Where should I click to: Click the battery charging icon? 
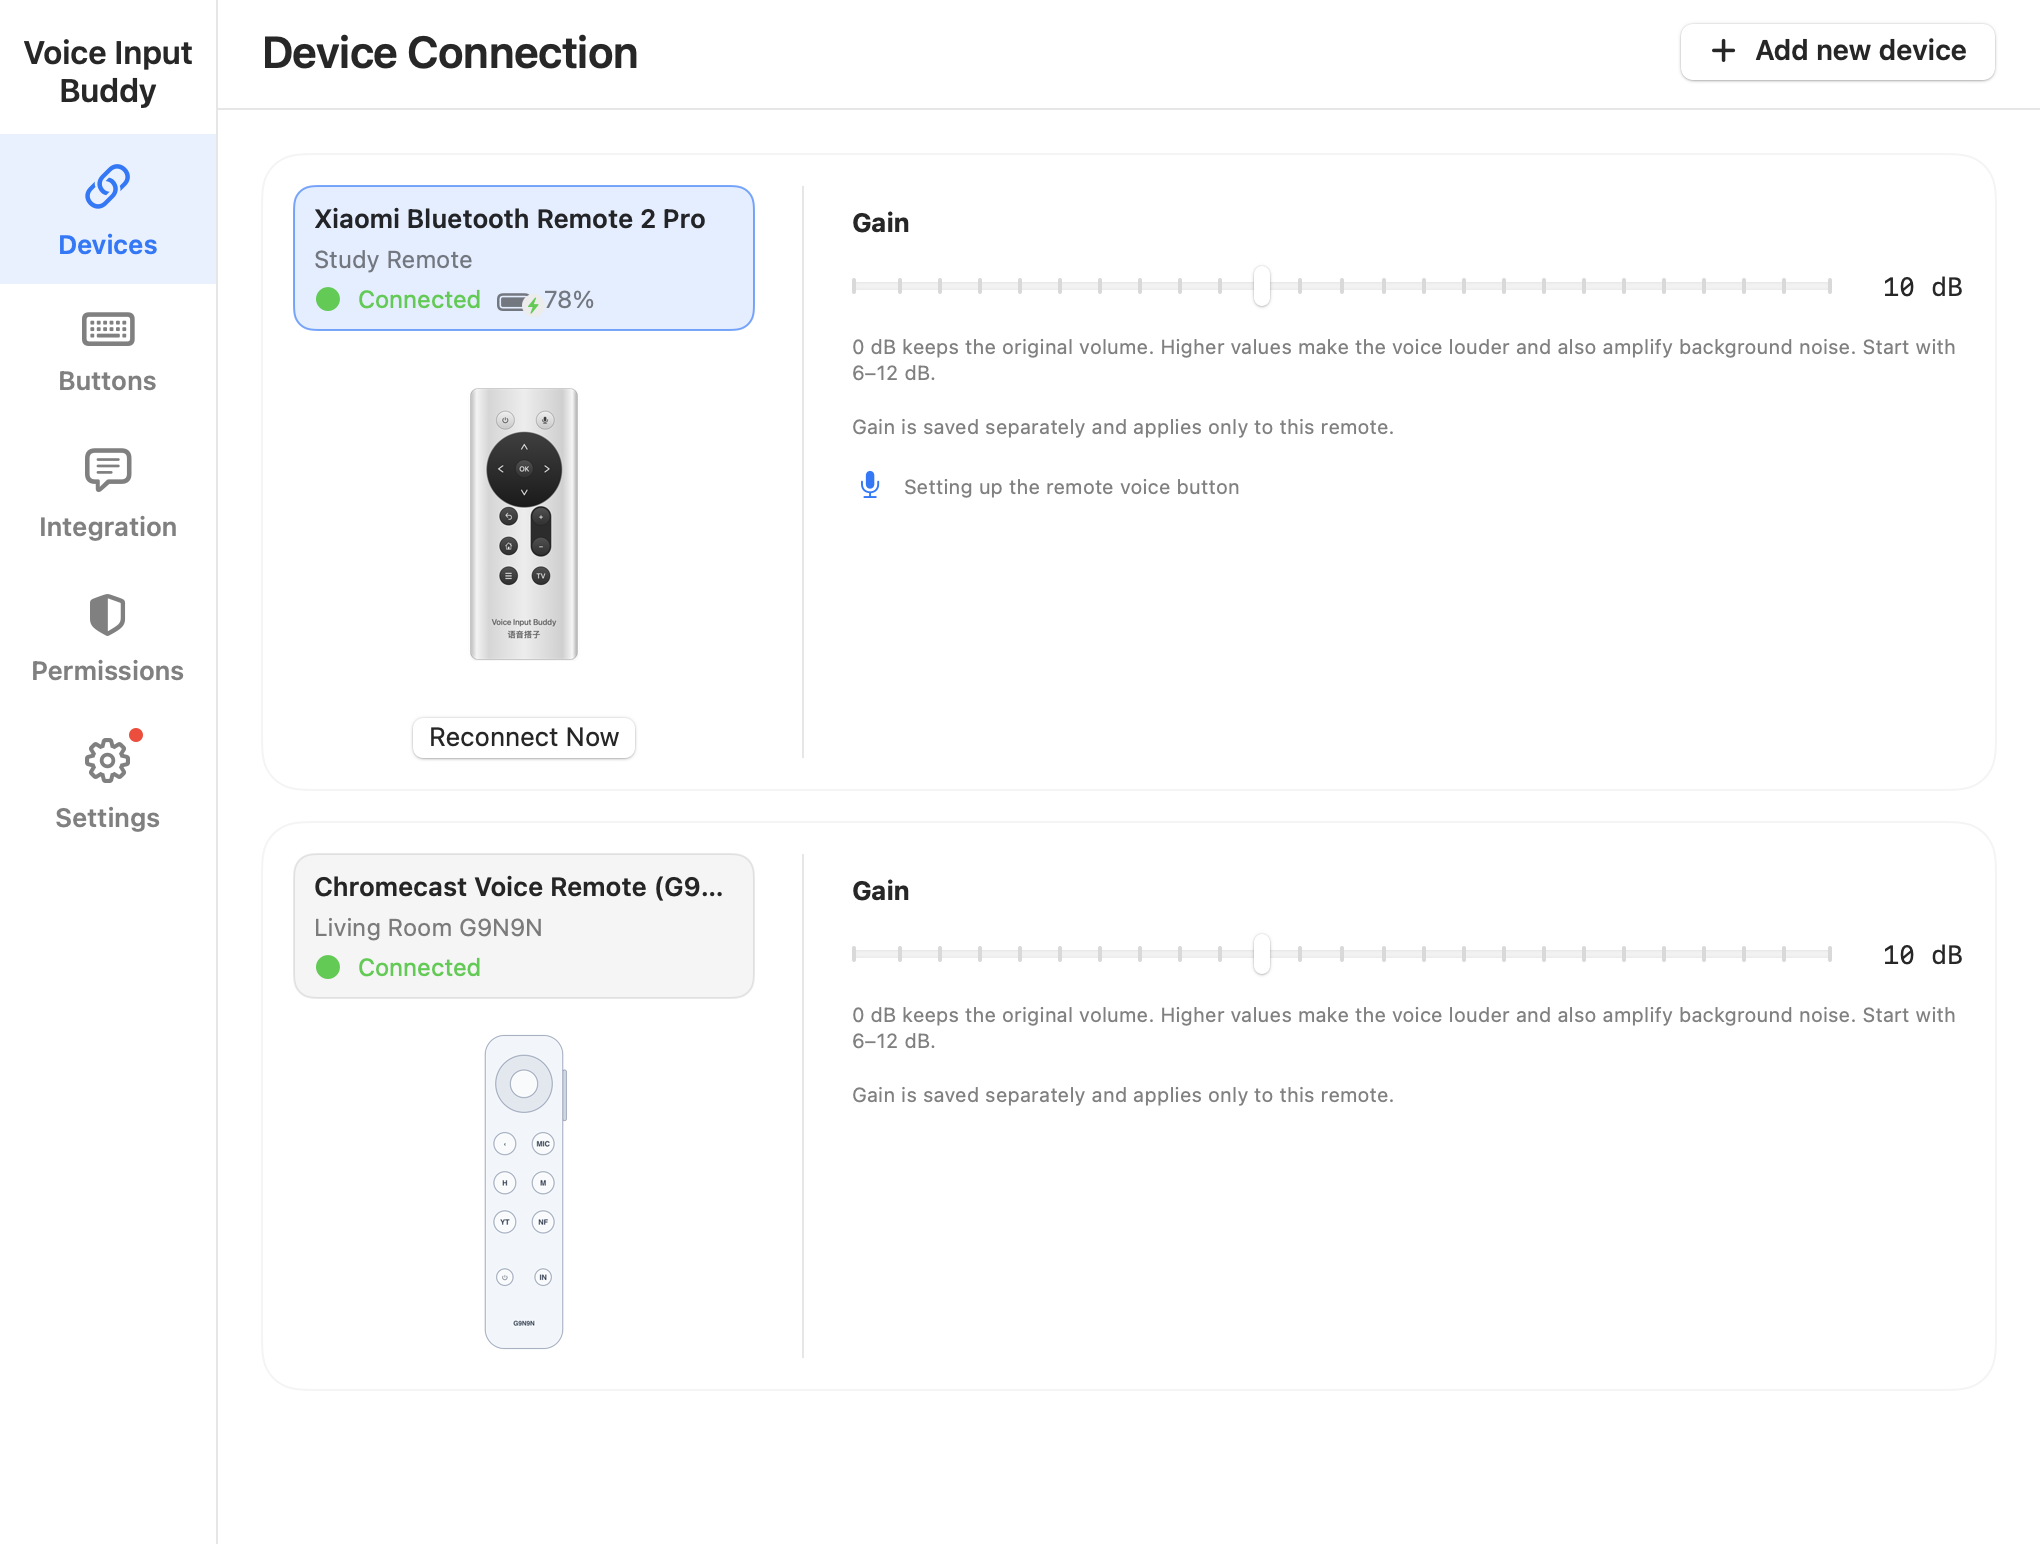(x=518, y=302)
